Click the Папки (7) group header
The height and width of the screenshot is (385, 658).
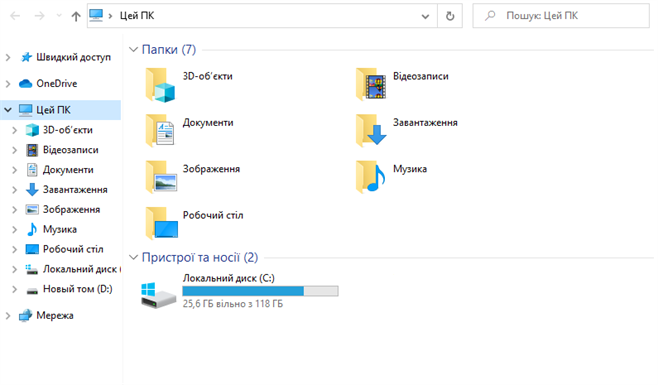click(x=169, y=50)
